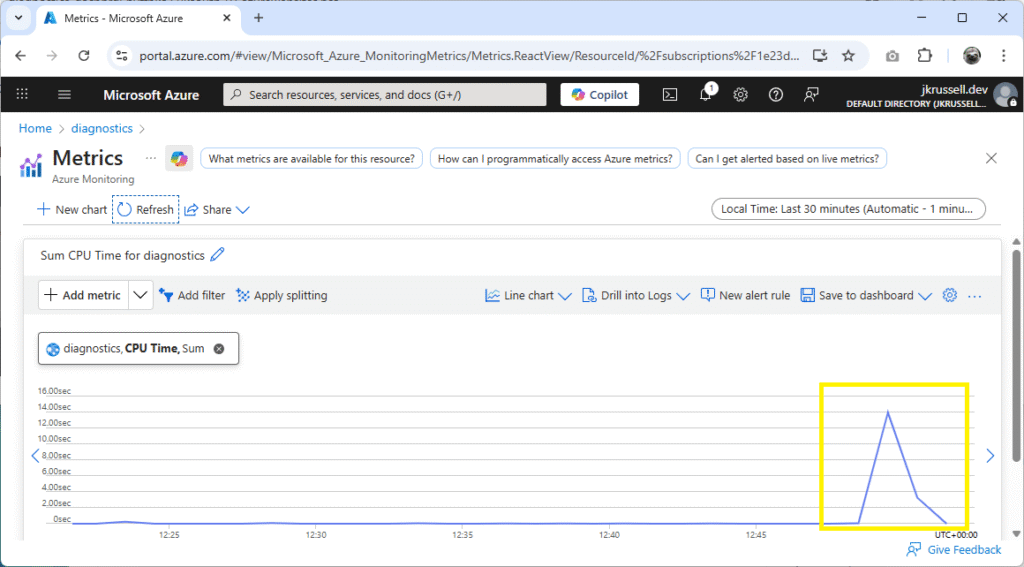Open the Share dropdown
The width and height of the screenshot is (1024, 567).
(x=217, y=210)
